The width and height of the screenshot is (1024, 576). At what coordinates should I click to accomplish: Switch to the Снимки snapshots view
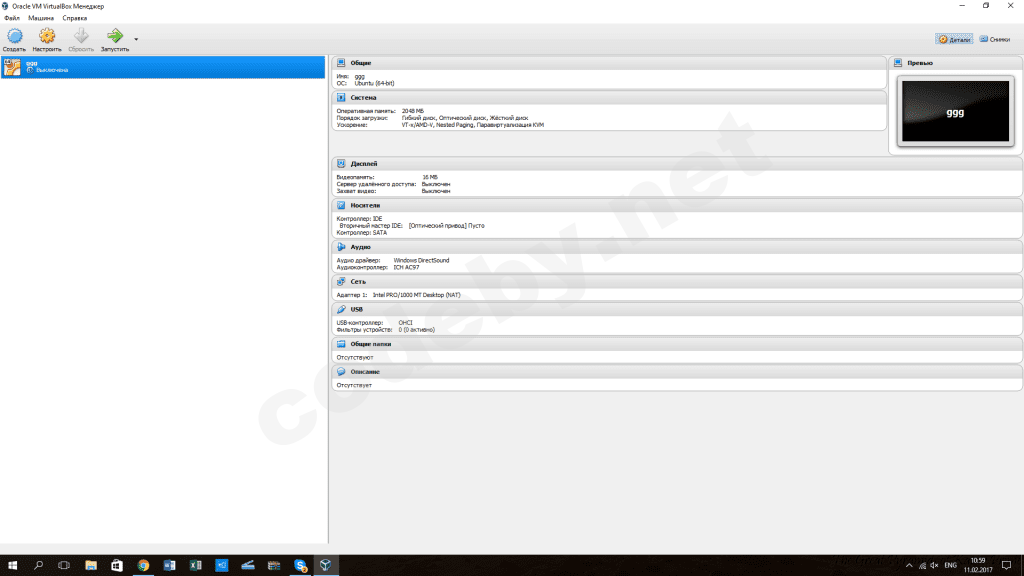click(x=995, y=39)
